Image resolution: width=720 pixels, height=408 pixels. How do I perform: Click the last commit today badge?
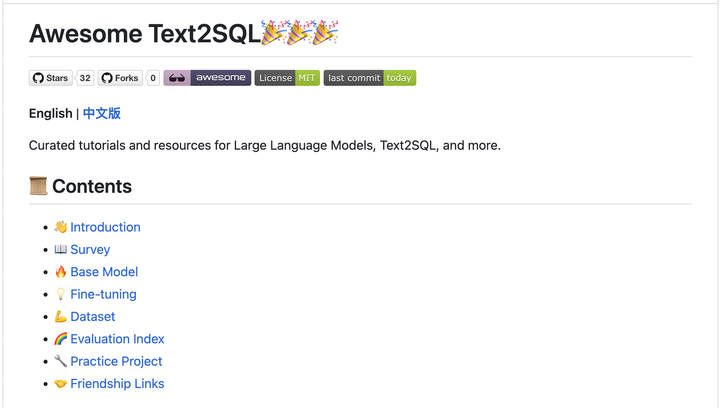369,78
